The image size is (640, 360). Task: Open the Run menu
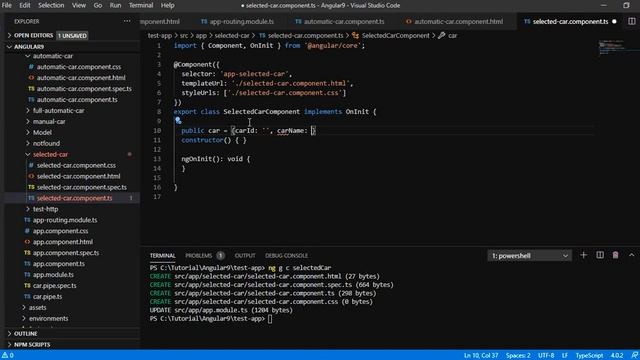click(115, 5)
